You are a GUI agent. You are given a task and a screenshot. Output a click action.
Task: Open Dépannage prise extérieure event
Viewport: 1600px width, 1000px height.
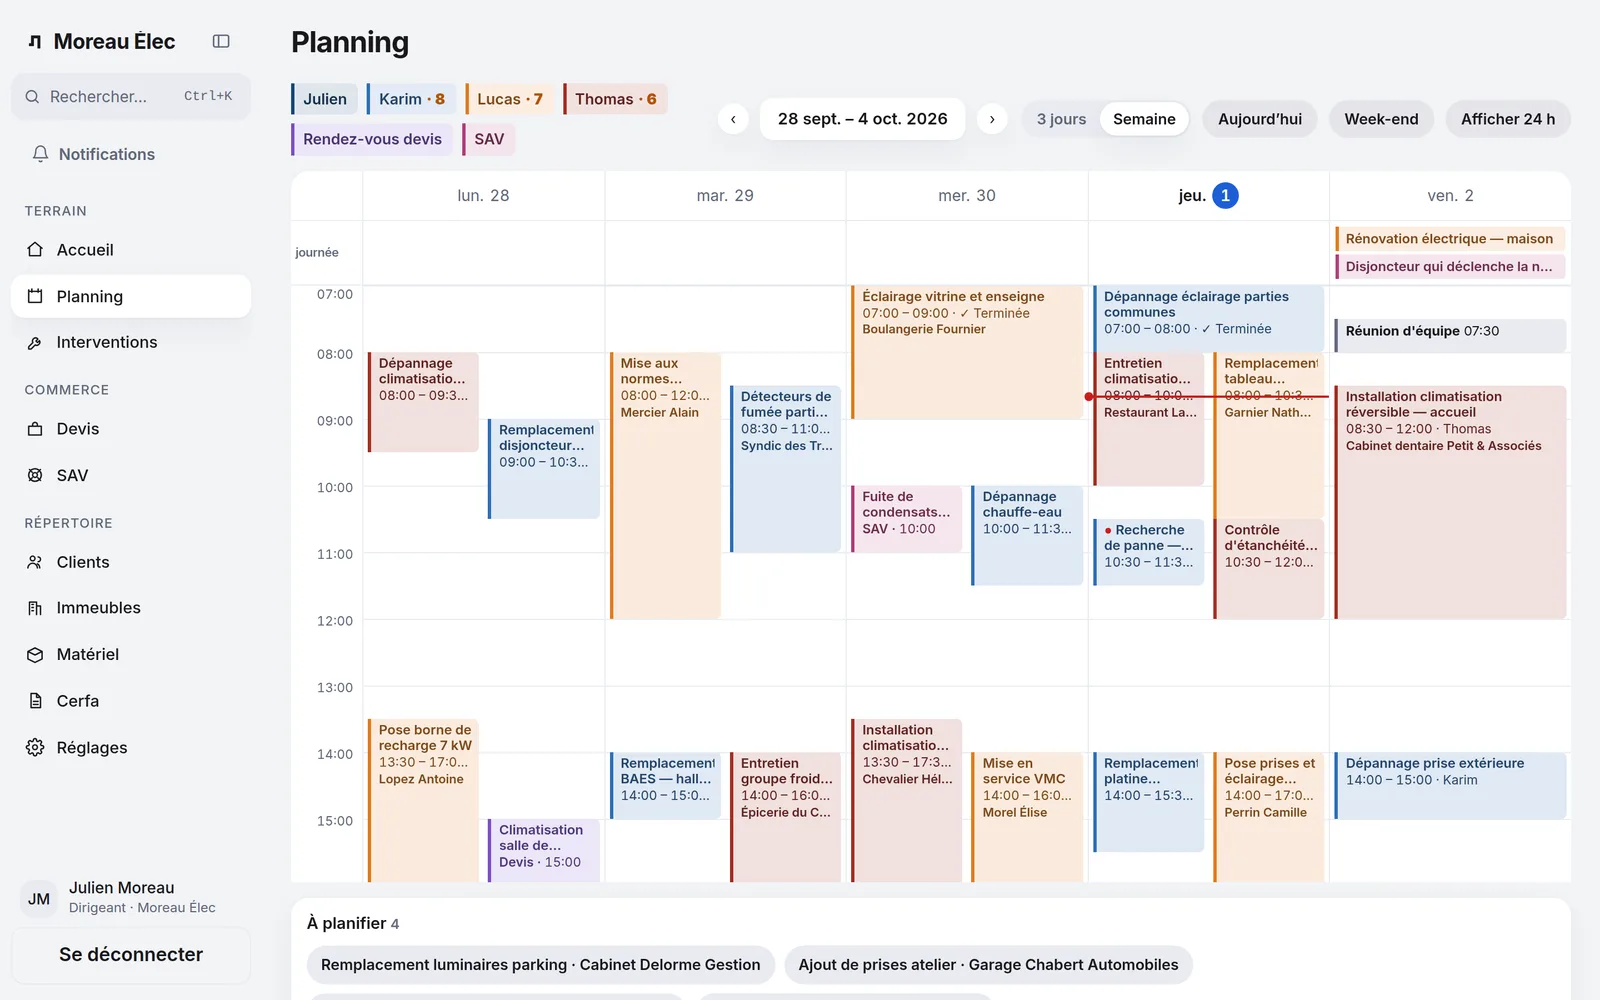coord(1450,786)
